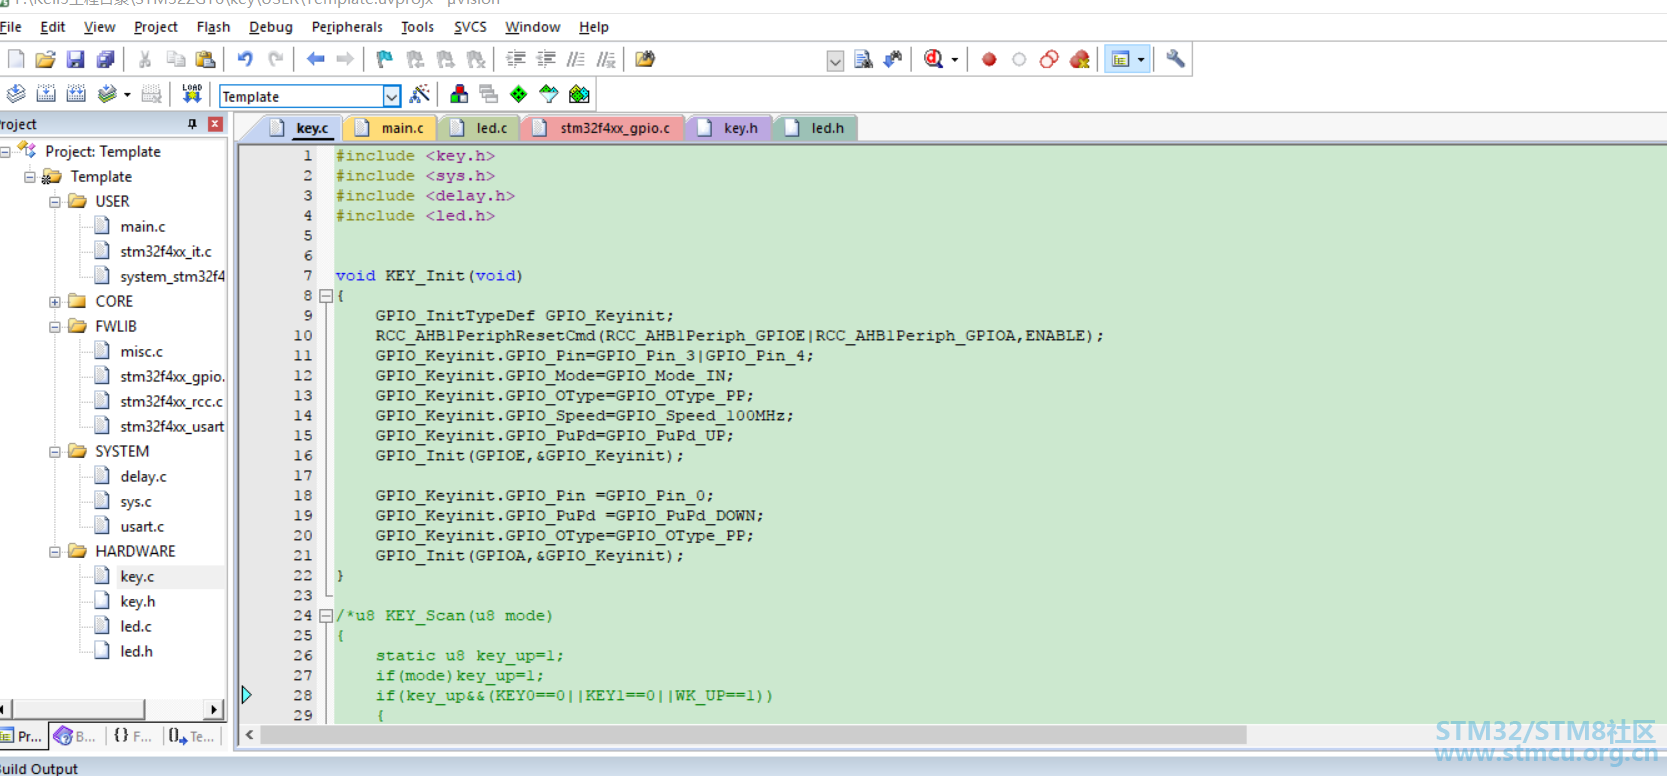The image size is (1667, 776).
Task: Undo the last edit
Action: pos(245,60)
